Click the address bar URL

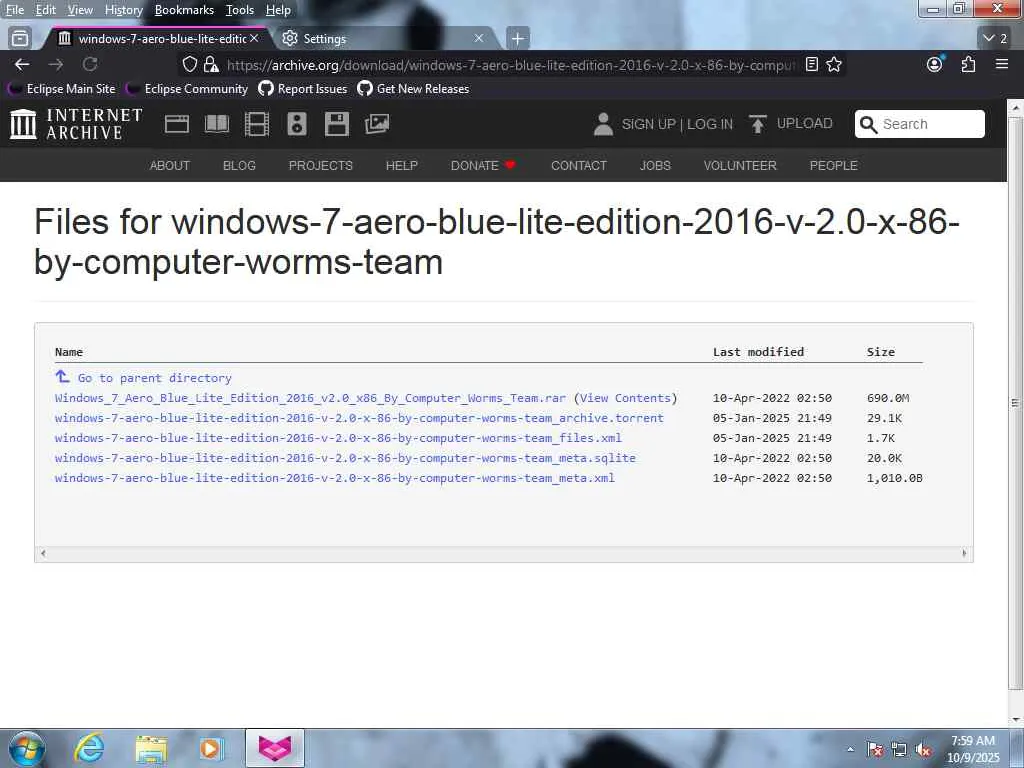[x=511, y=65]
